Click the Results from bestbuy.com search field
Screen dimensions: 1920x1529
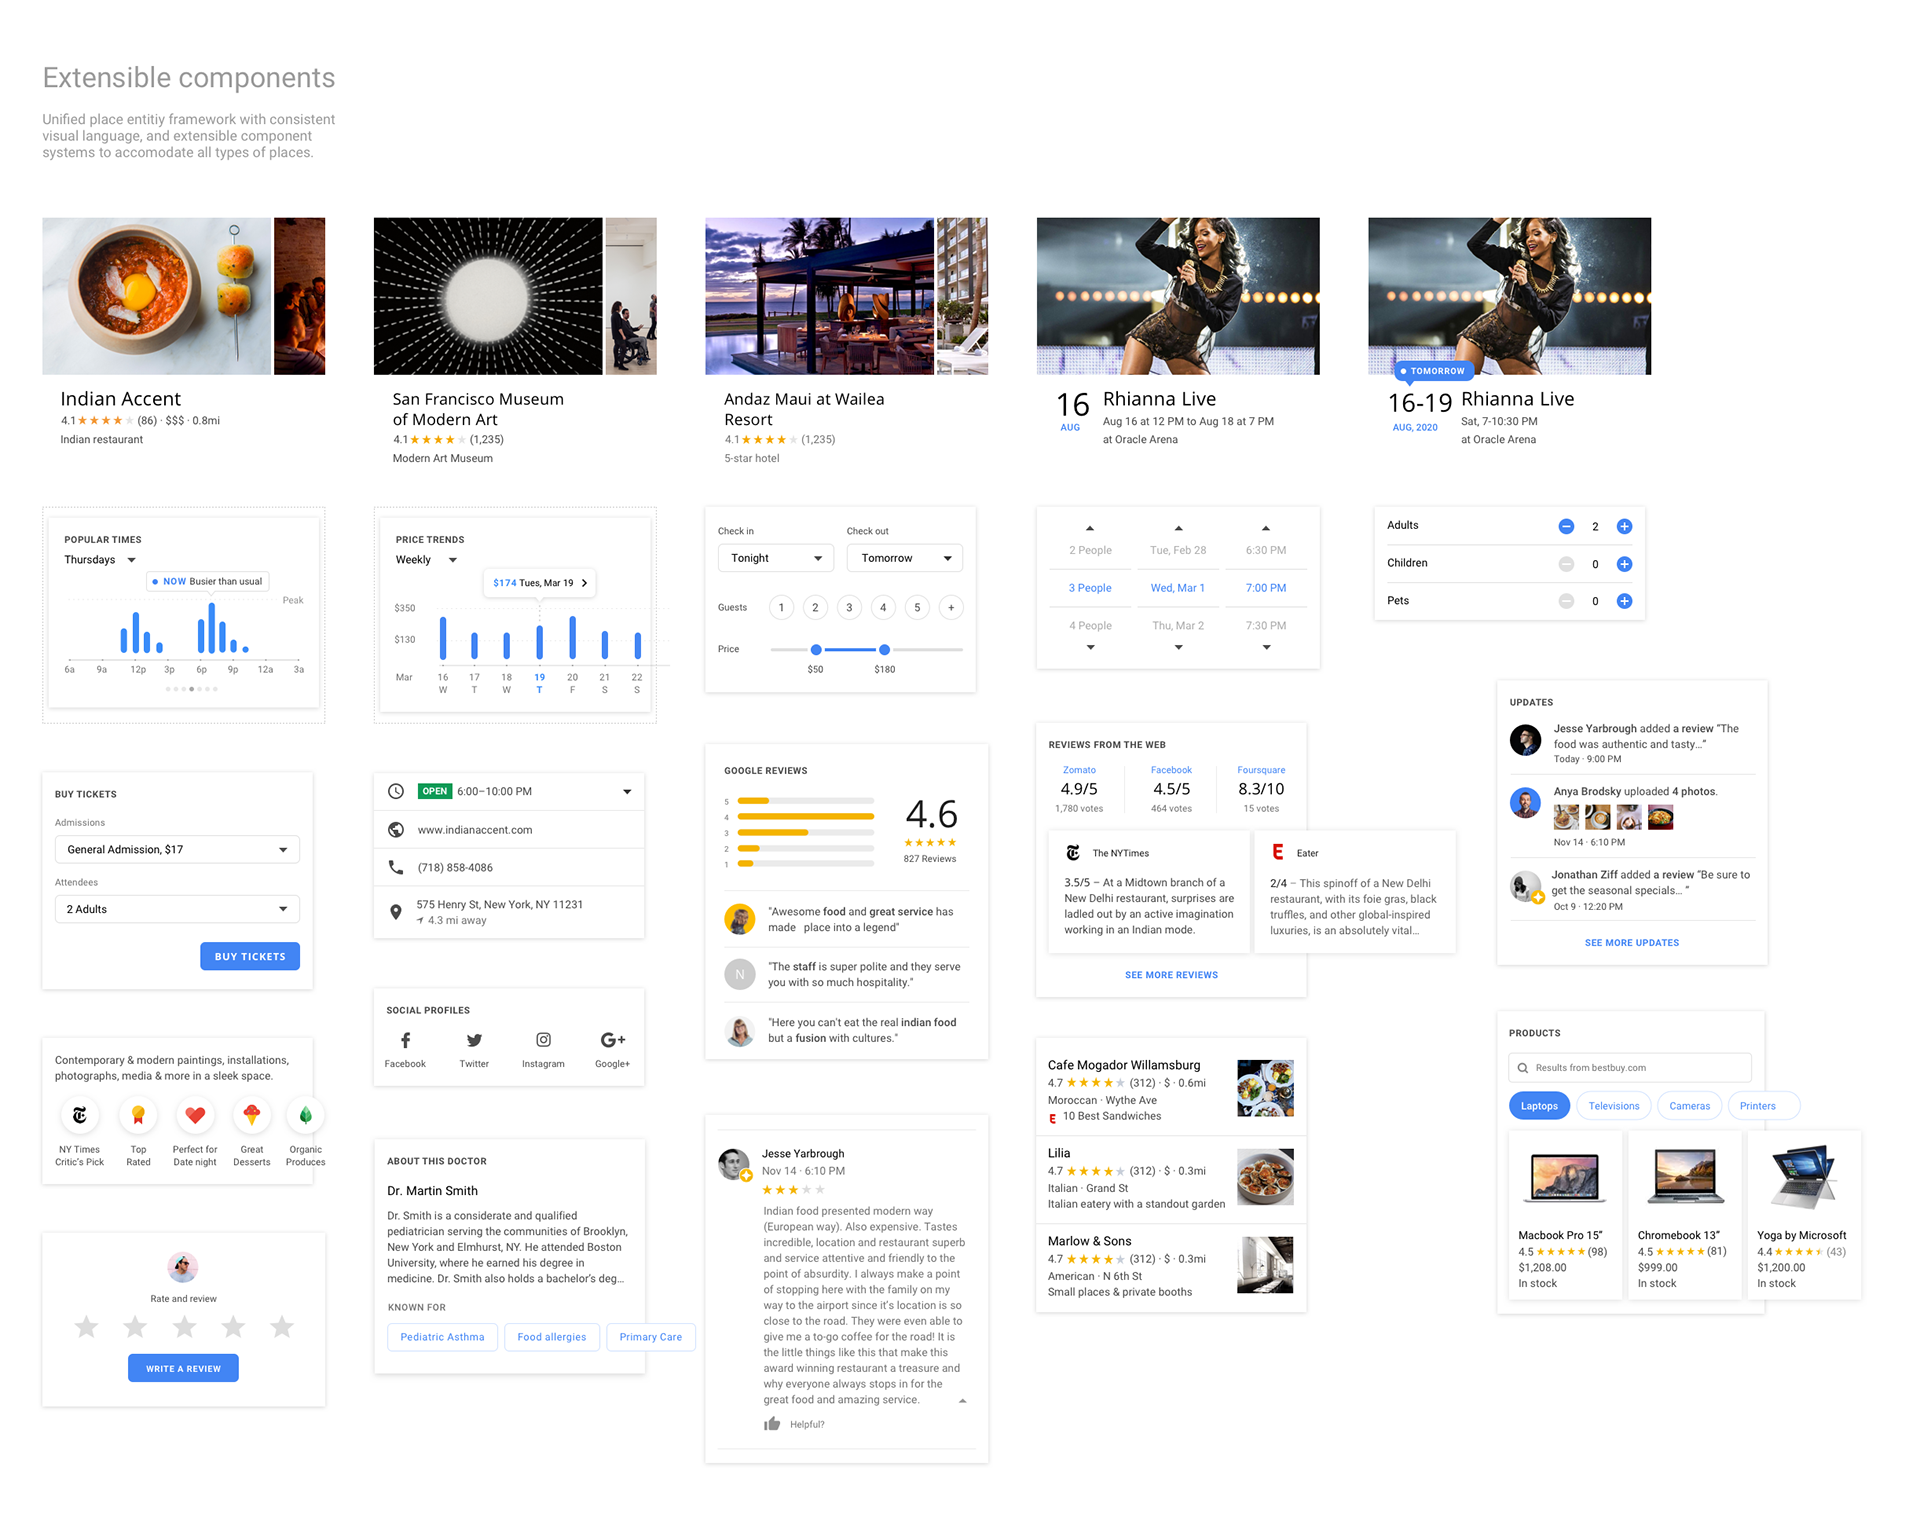pyautogui.click(x=1630, y=1067)
